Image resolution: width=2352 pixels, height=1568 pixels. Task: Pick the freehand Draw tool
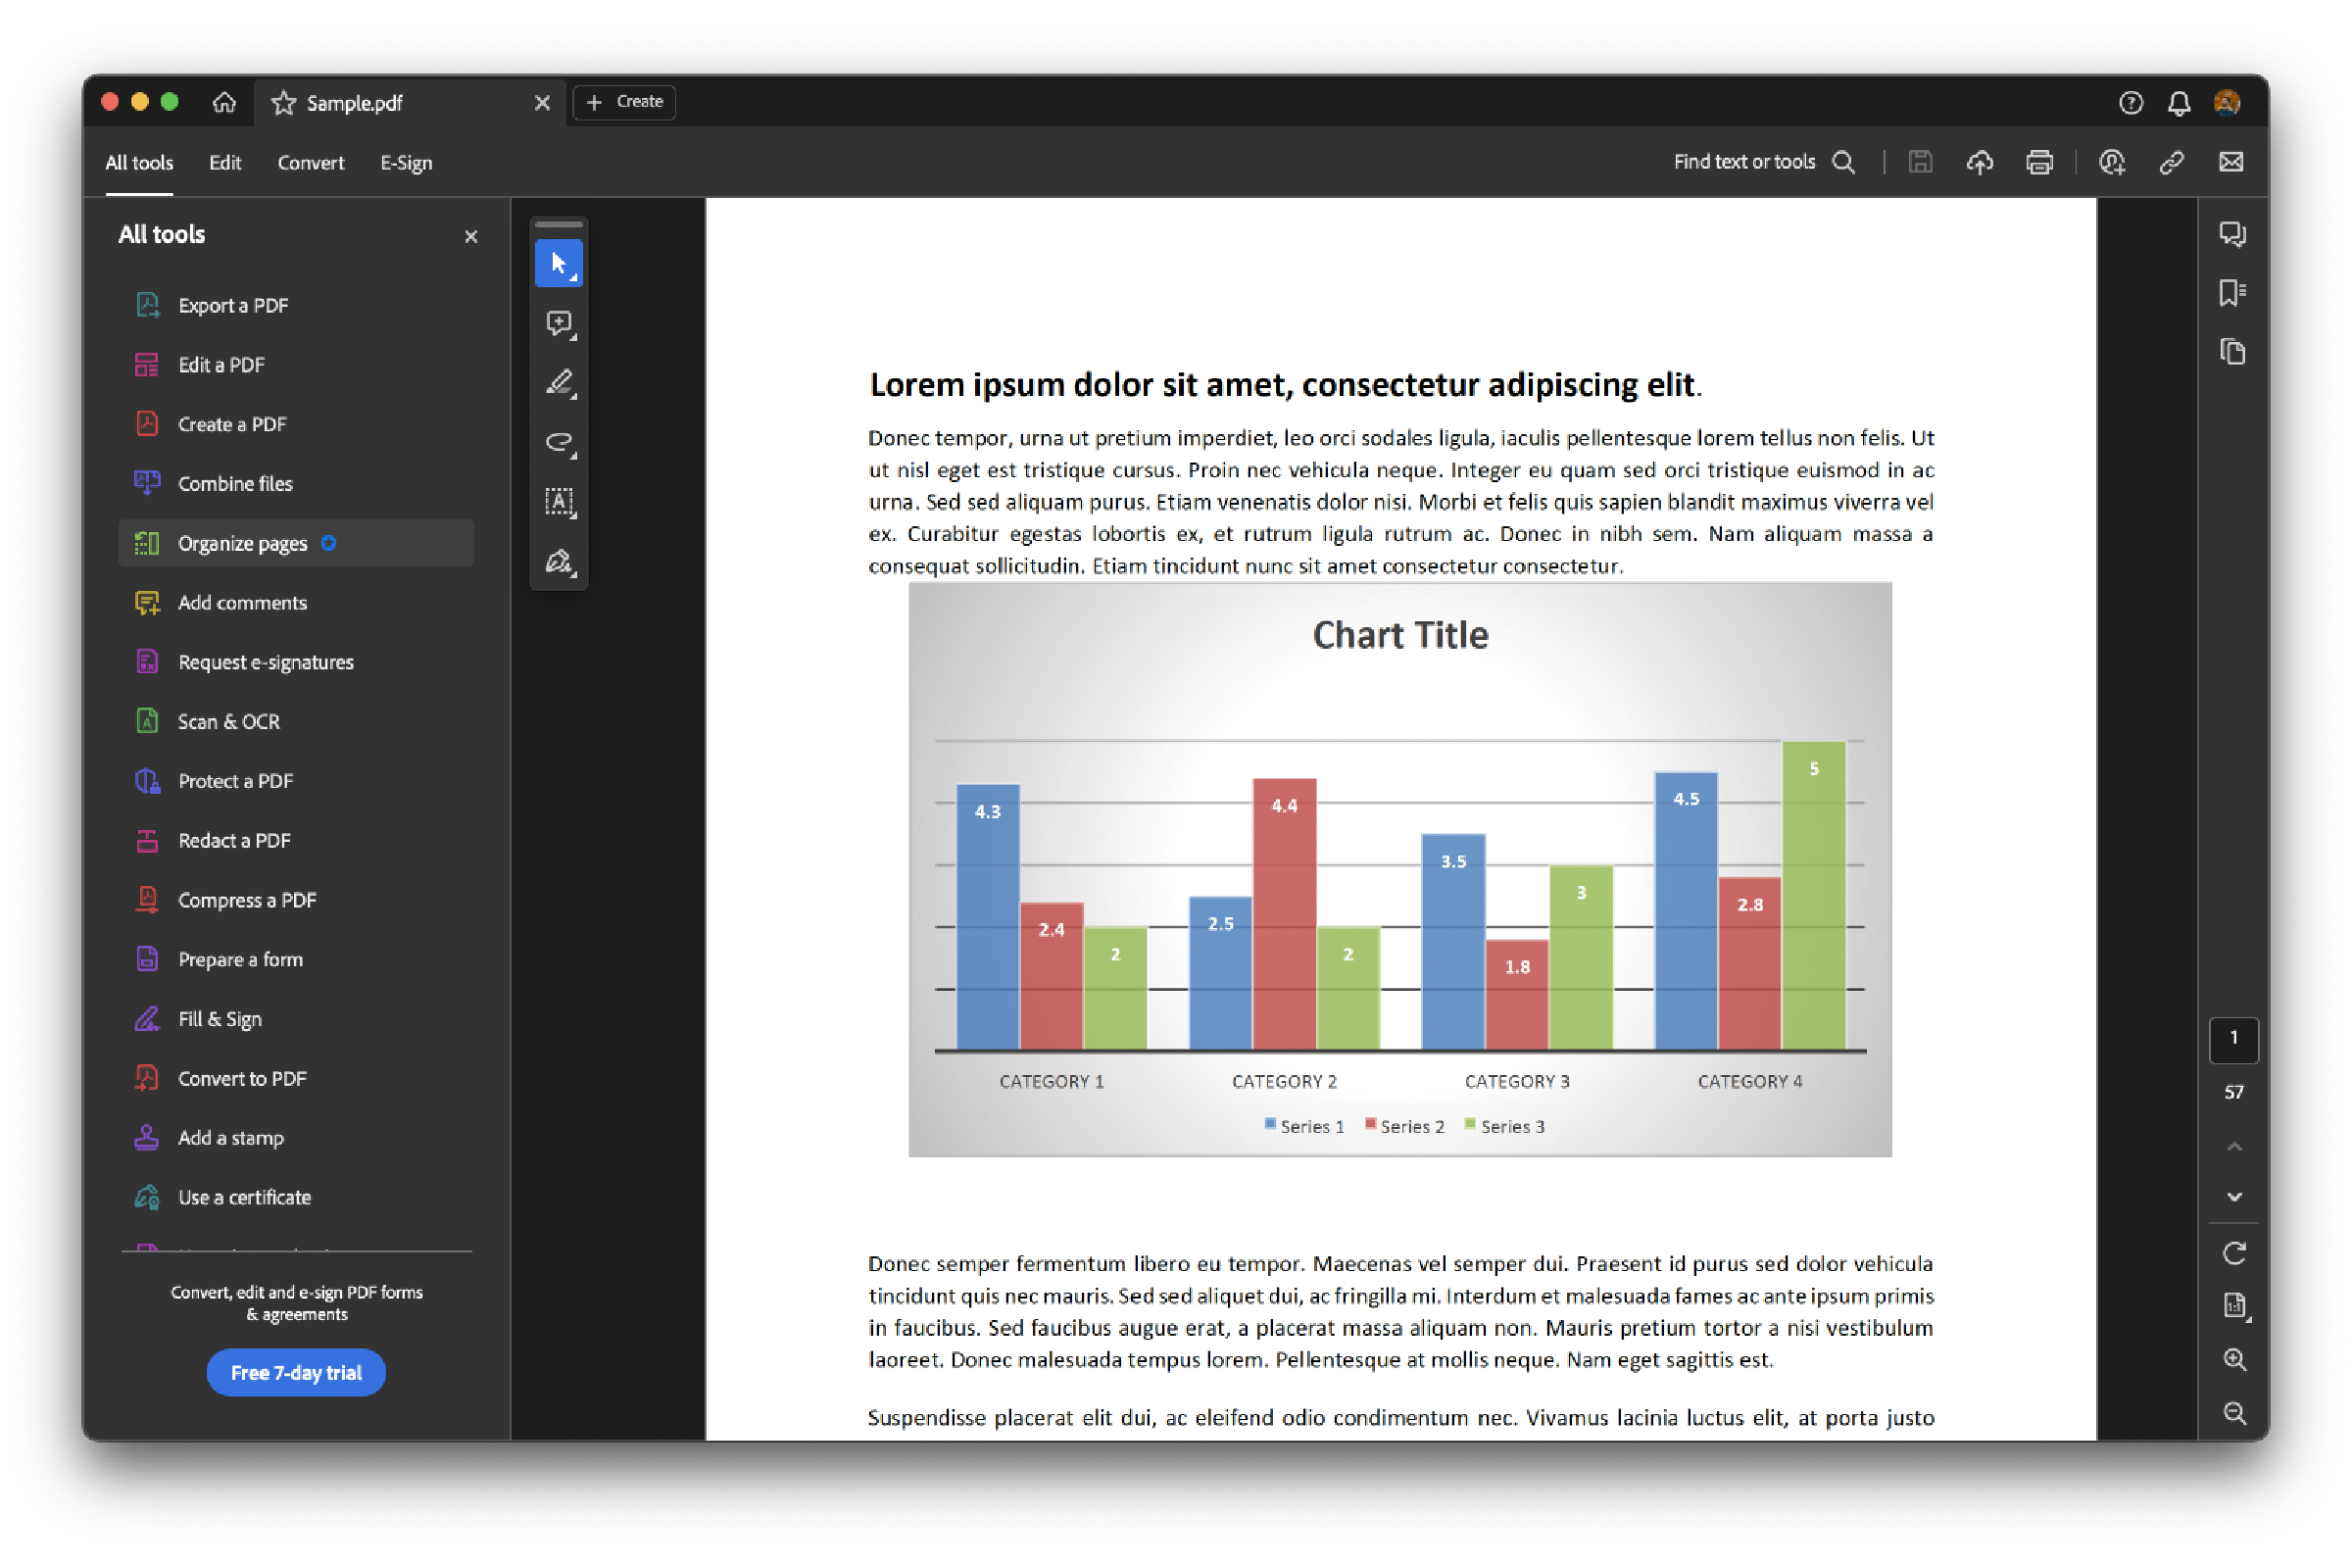click(560, 443)
